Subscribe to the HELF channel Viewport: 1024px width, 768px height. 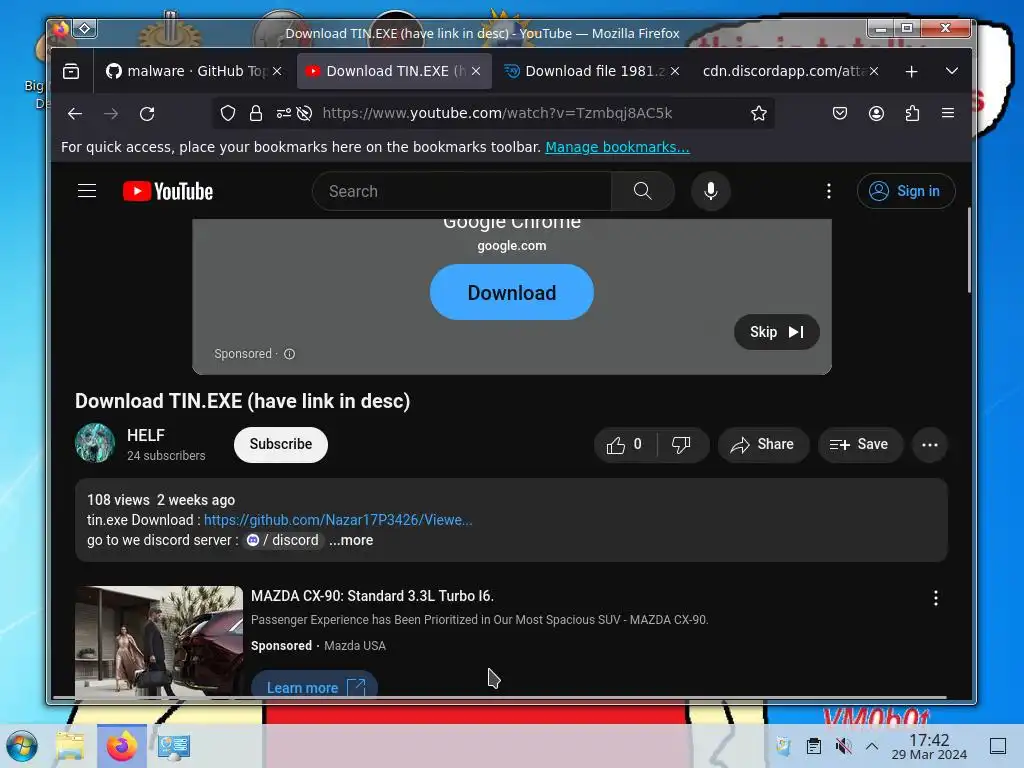tap(281, 444)
